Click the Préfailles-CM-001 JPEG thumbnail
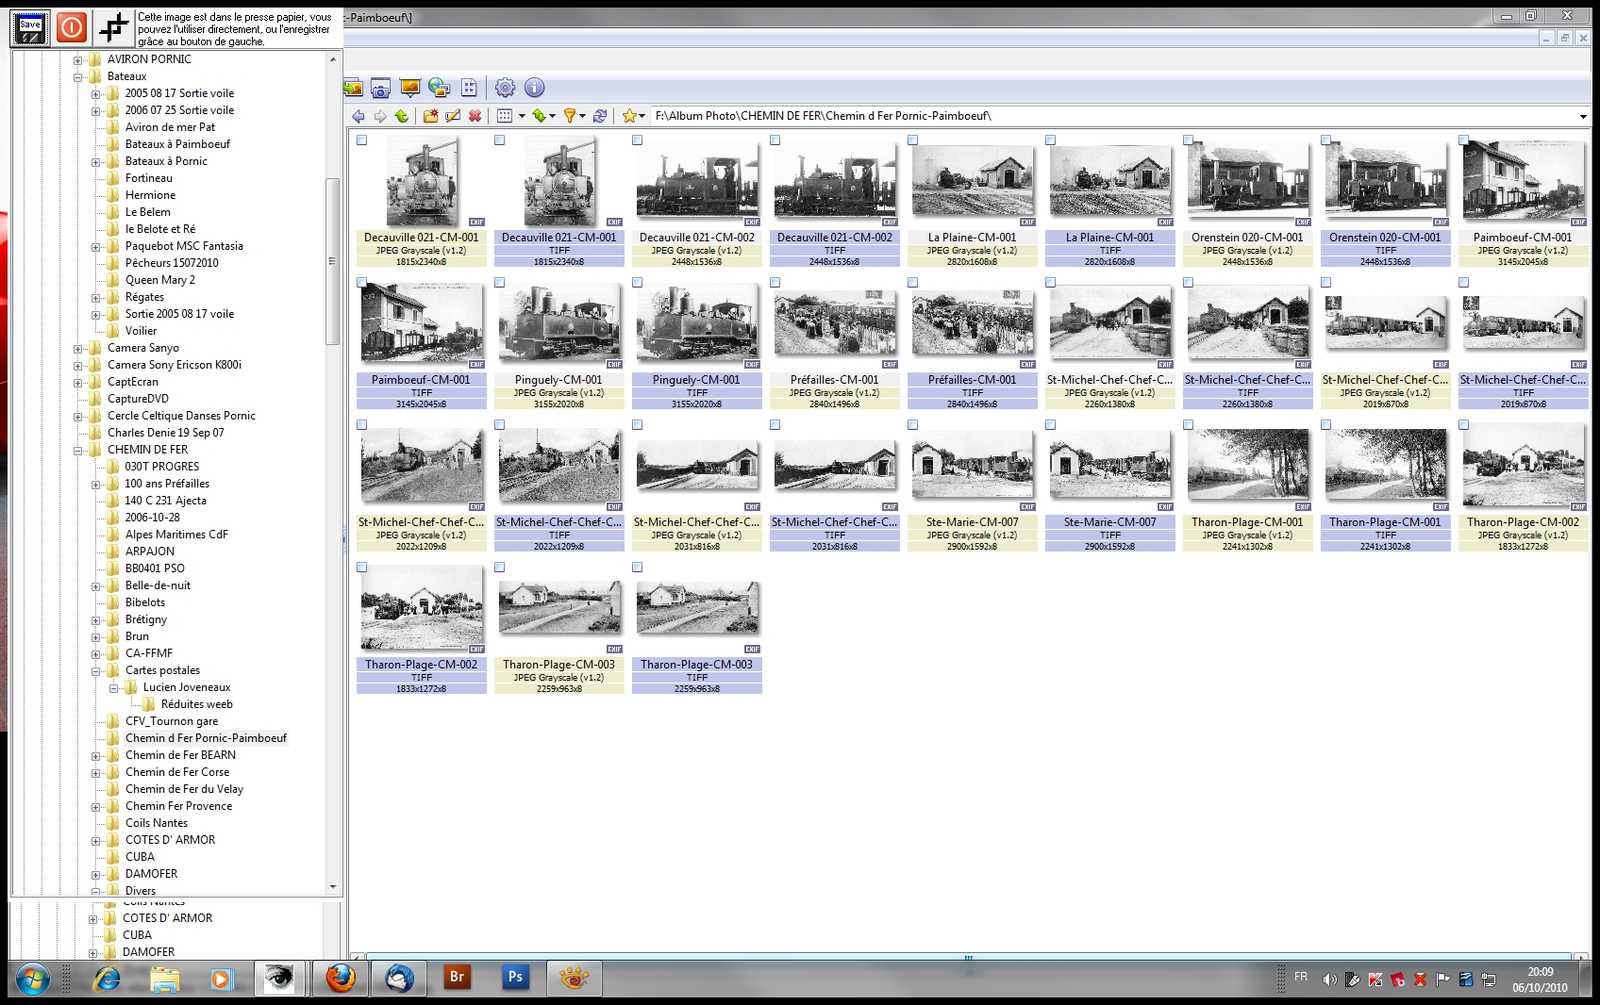 tap(835, 323)
